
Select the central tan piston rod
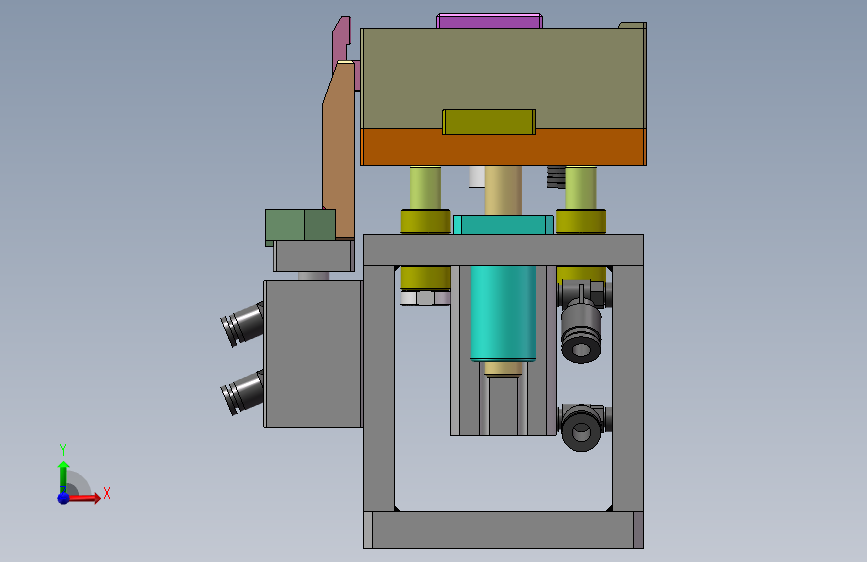pyautogui.click(x=503, y=190)
